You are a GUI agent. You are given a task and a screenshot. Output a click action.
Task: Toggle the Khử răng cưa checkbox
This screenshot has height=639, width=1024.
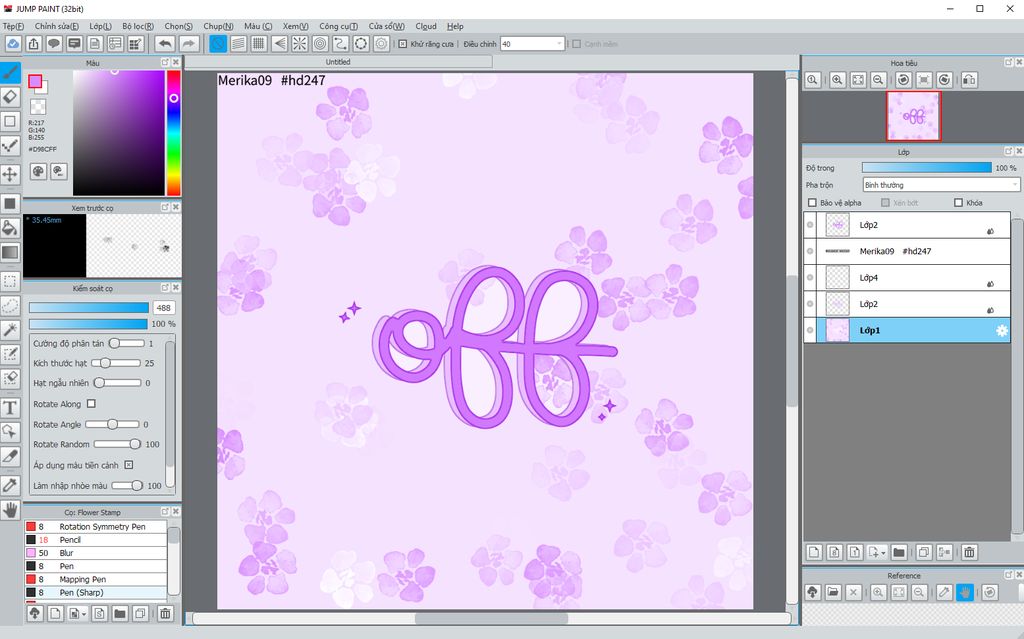[x=403, y=44]
